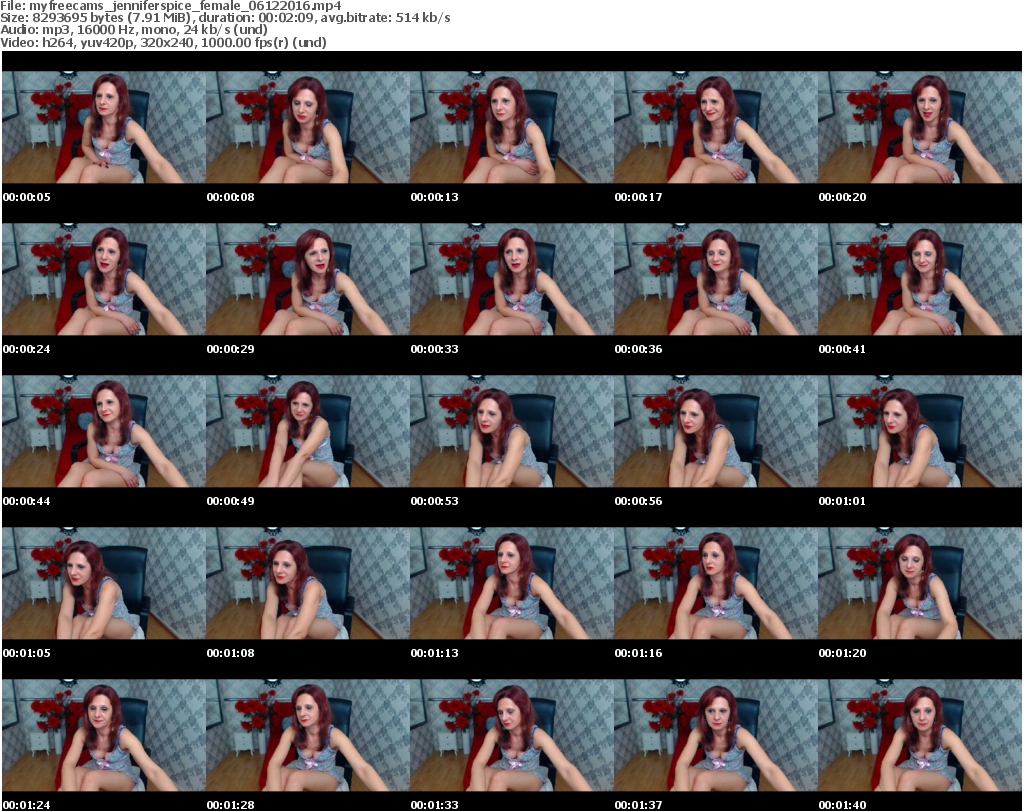Pick the preview frame at 00:01:16
Image resolution: width=1024 pixels, height=811 pixels.
pos(716,583)
